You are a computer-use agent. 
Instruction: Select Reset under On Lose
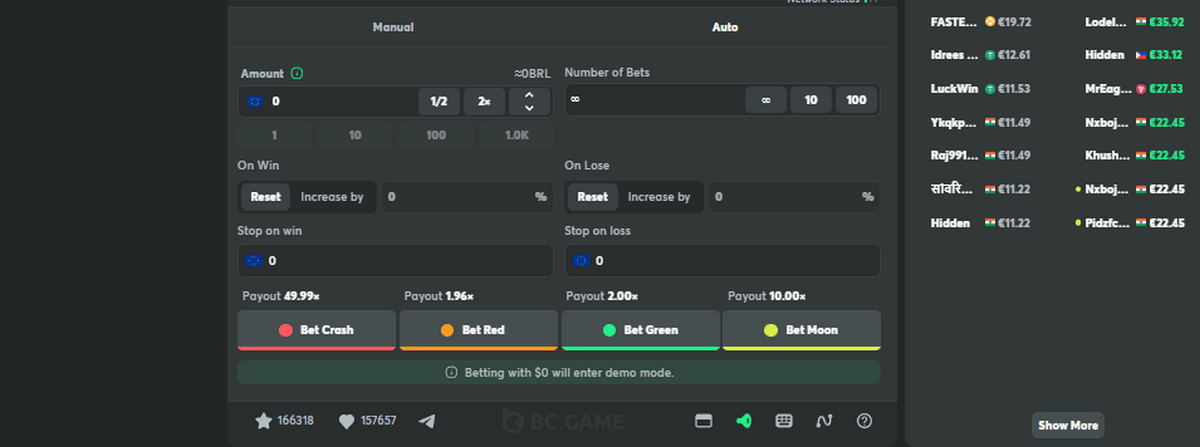pos(592,197)
